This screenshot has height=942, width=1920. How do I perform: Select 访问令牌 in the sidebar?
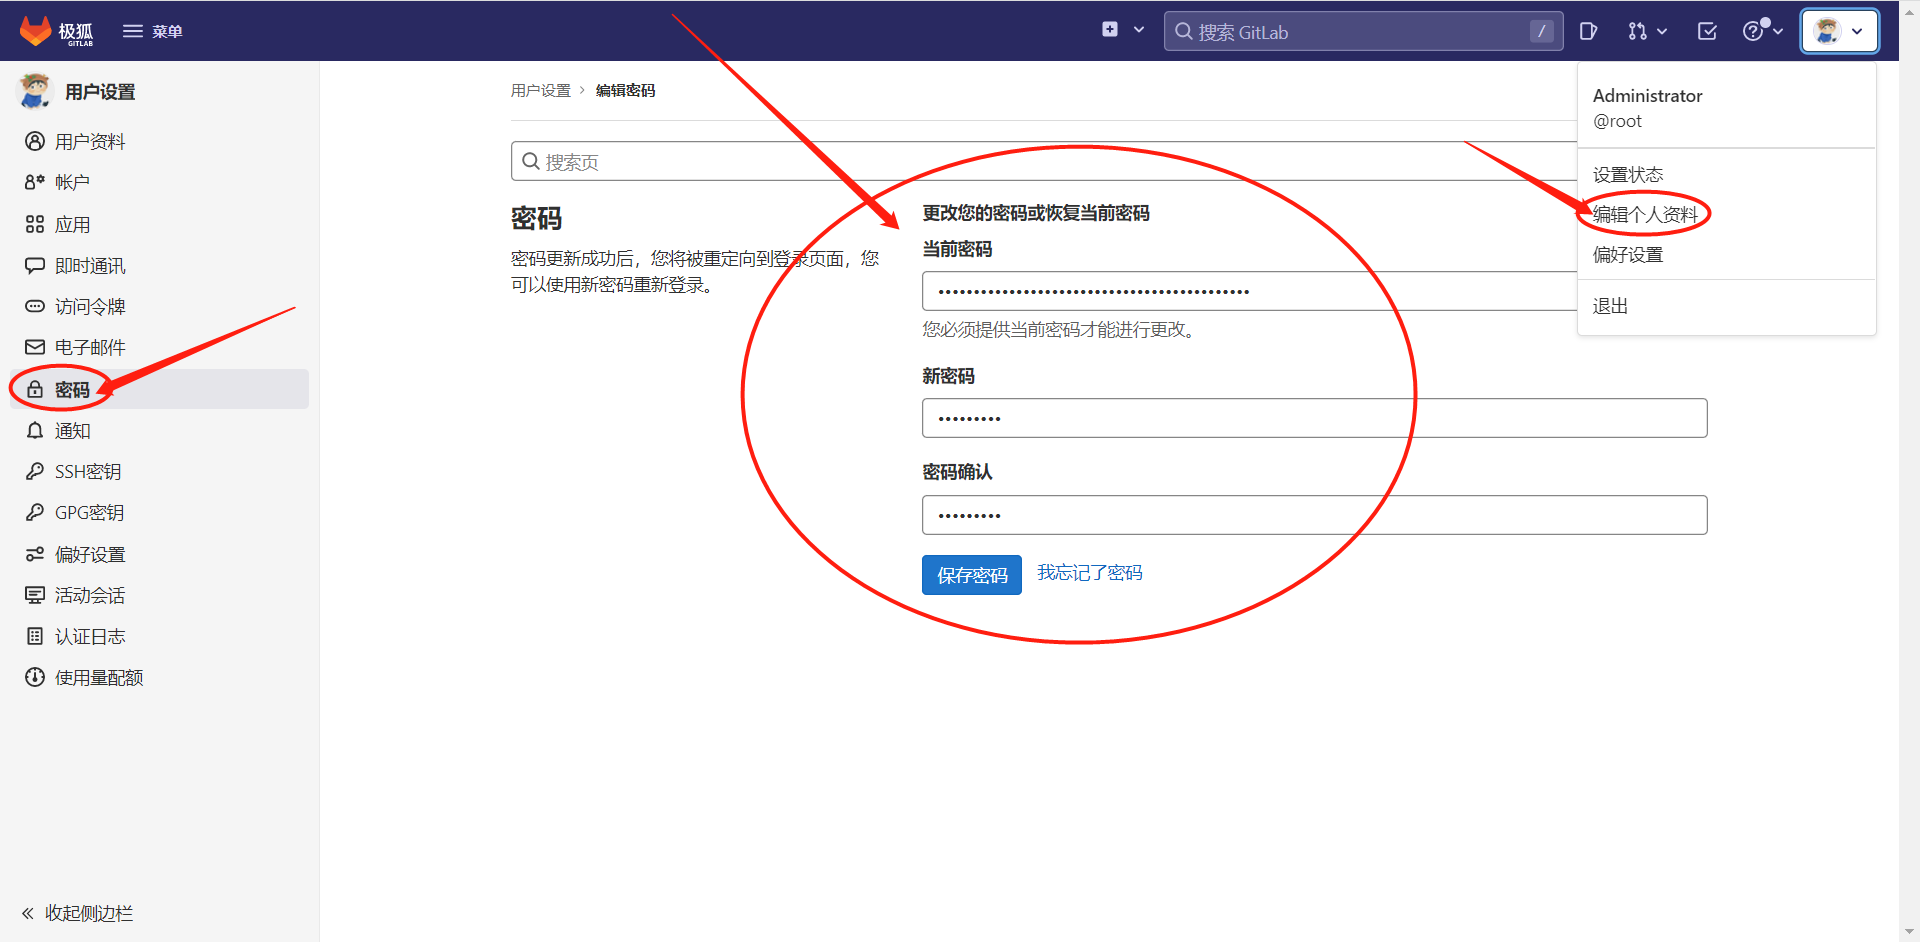[x=89, y=307]
